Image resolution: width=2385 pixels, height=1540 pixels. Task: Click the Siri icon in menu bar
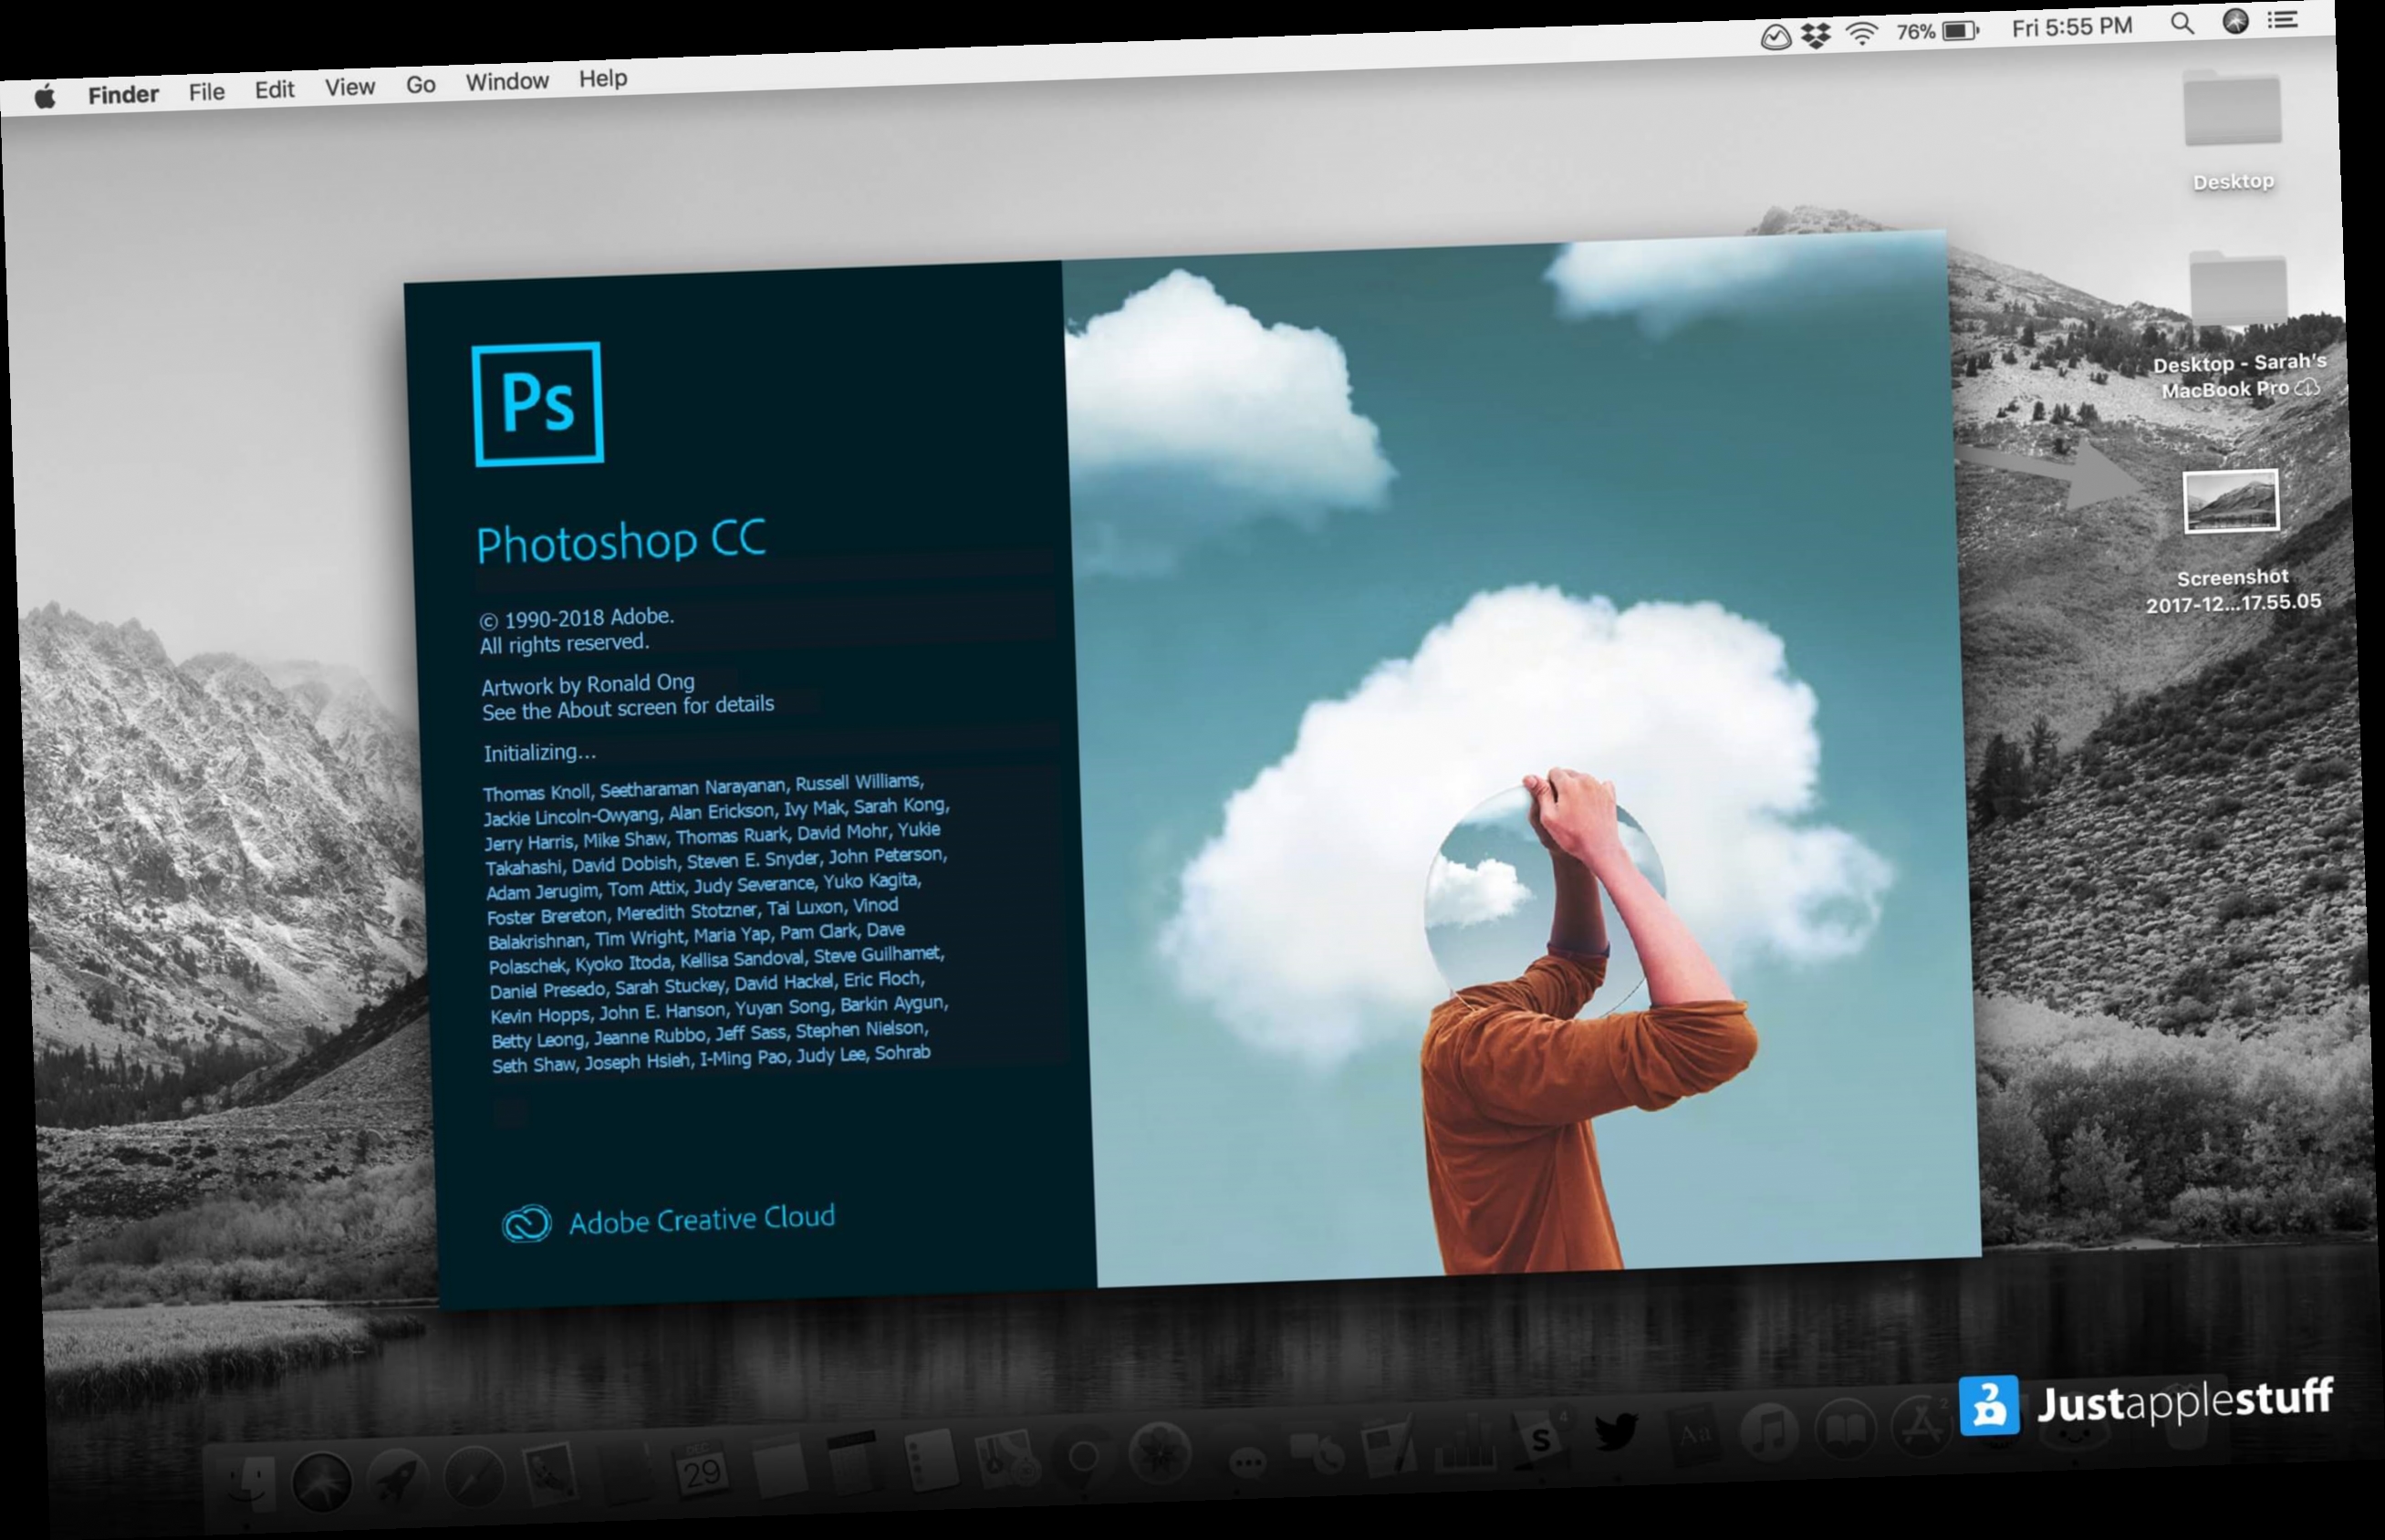coord(2235,21)
